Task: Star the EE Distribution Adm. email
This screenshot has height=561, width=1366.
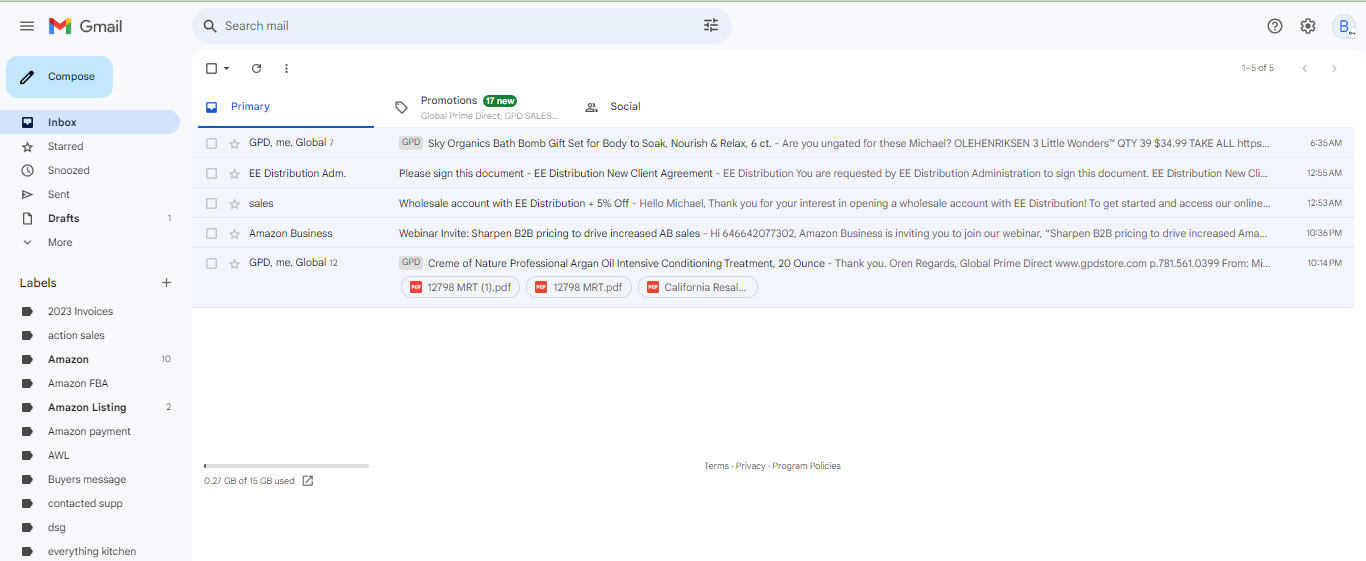Action: 235,173
